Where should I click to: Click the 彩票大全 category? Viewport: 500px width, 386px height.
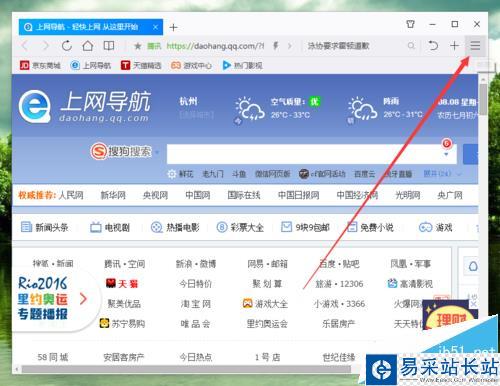(x=240, y=227)
